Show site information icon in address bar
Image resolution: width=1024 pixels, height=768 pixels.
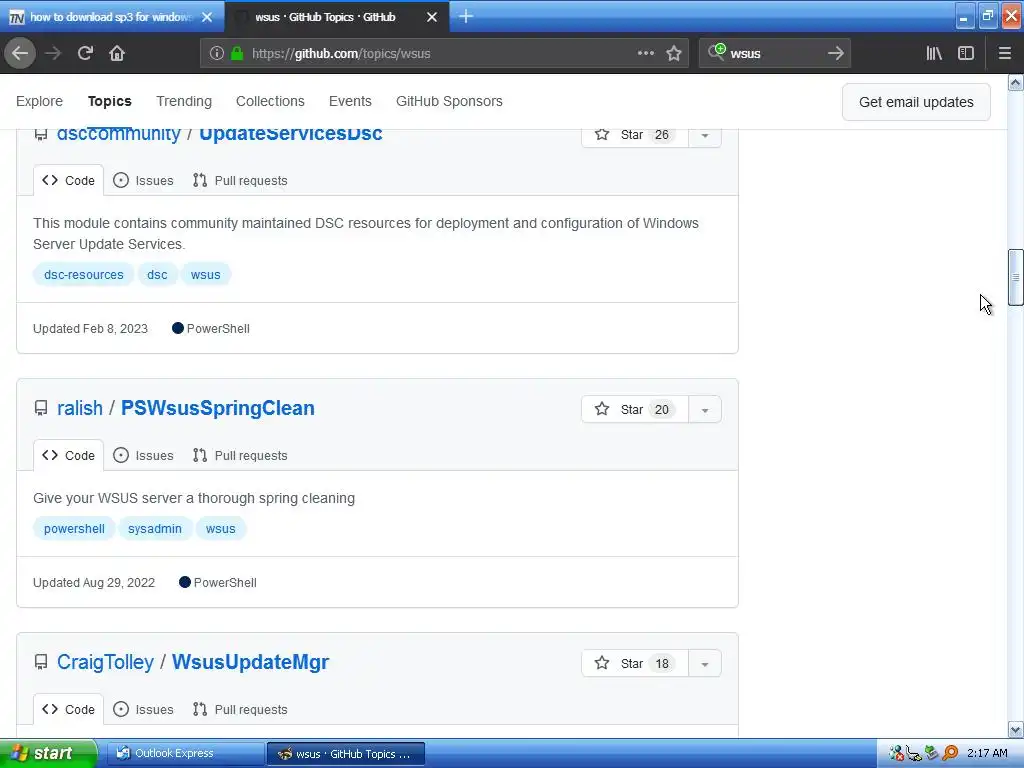217,53
